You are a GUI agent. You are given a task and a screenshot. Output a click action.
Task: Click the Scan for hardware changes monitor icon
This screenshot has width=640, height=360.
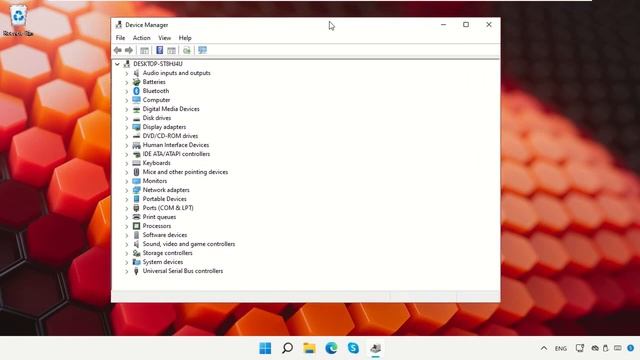(x=202, y=50)
